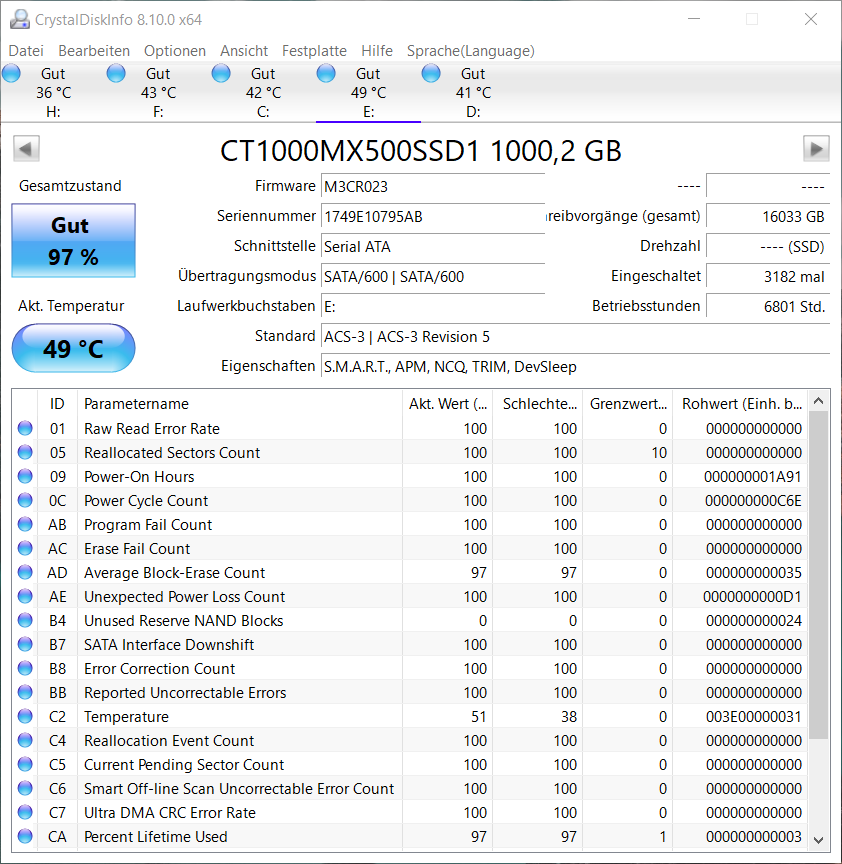Click status orb for Current Pending Sector Count
The height and width of the screenshot is (864, 842).
[x=25, y=764]
